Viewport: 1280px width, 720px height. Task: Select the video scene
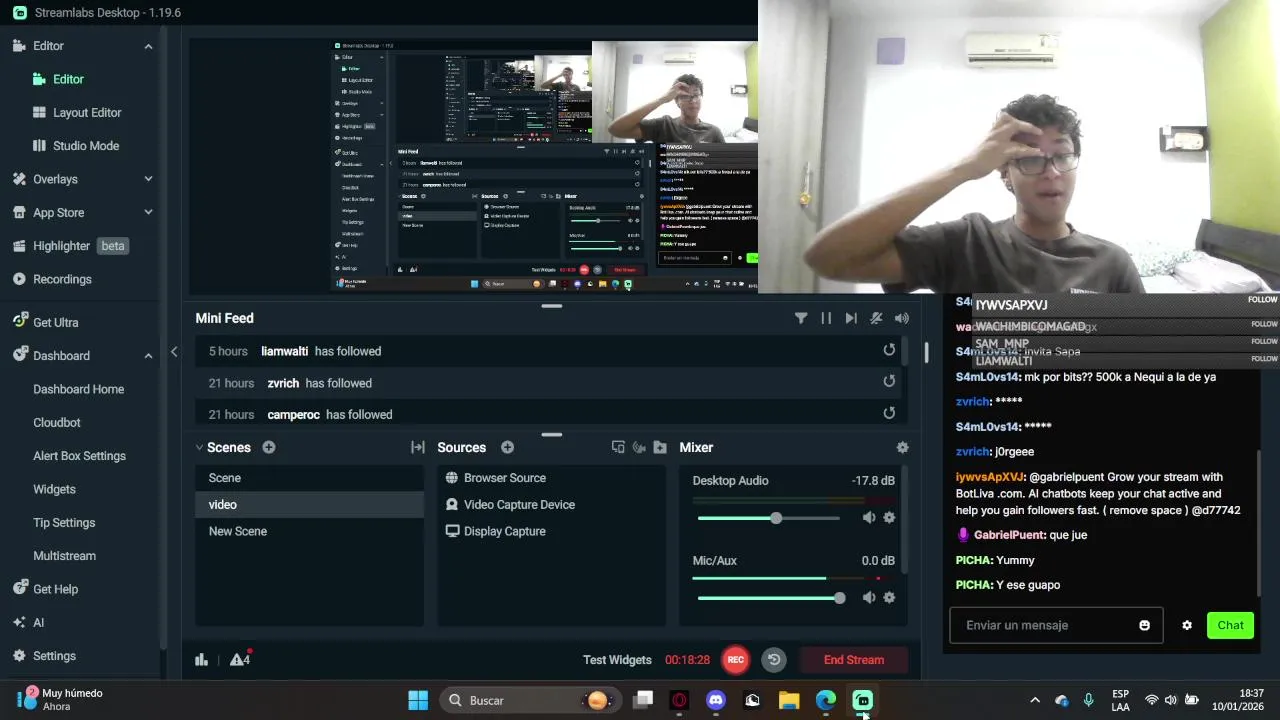click(310, 505)
